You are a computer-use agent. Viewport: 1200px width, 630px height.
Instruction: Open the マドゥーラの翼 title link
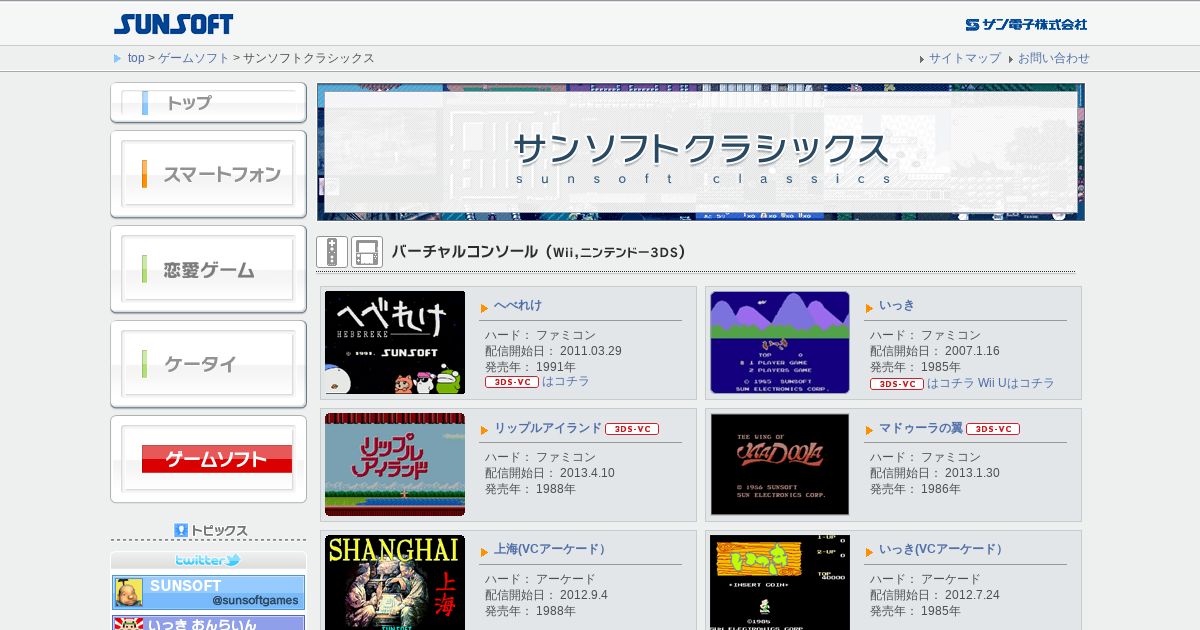921,428
